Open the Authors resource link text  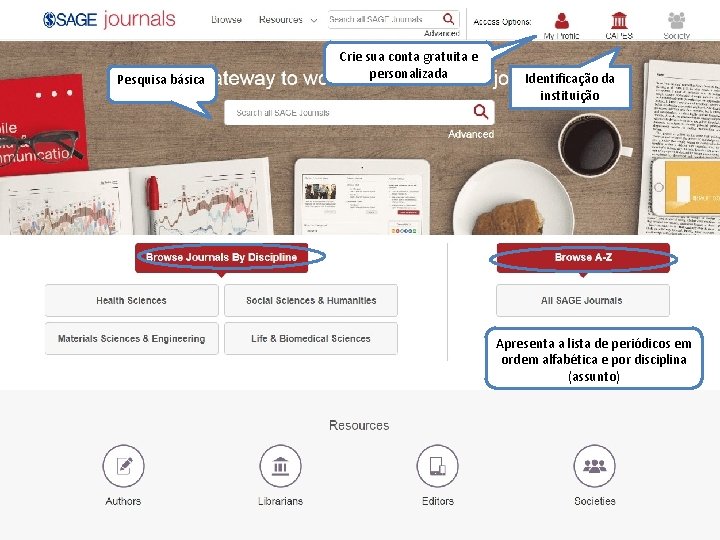click(x=123, y=501)
